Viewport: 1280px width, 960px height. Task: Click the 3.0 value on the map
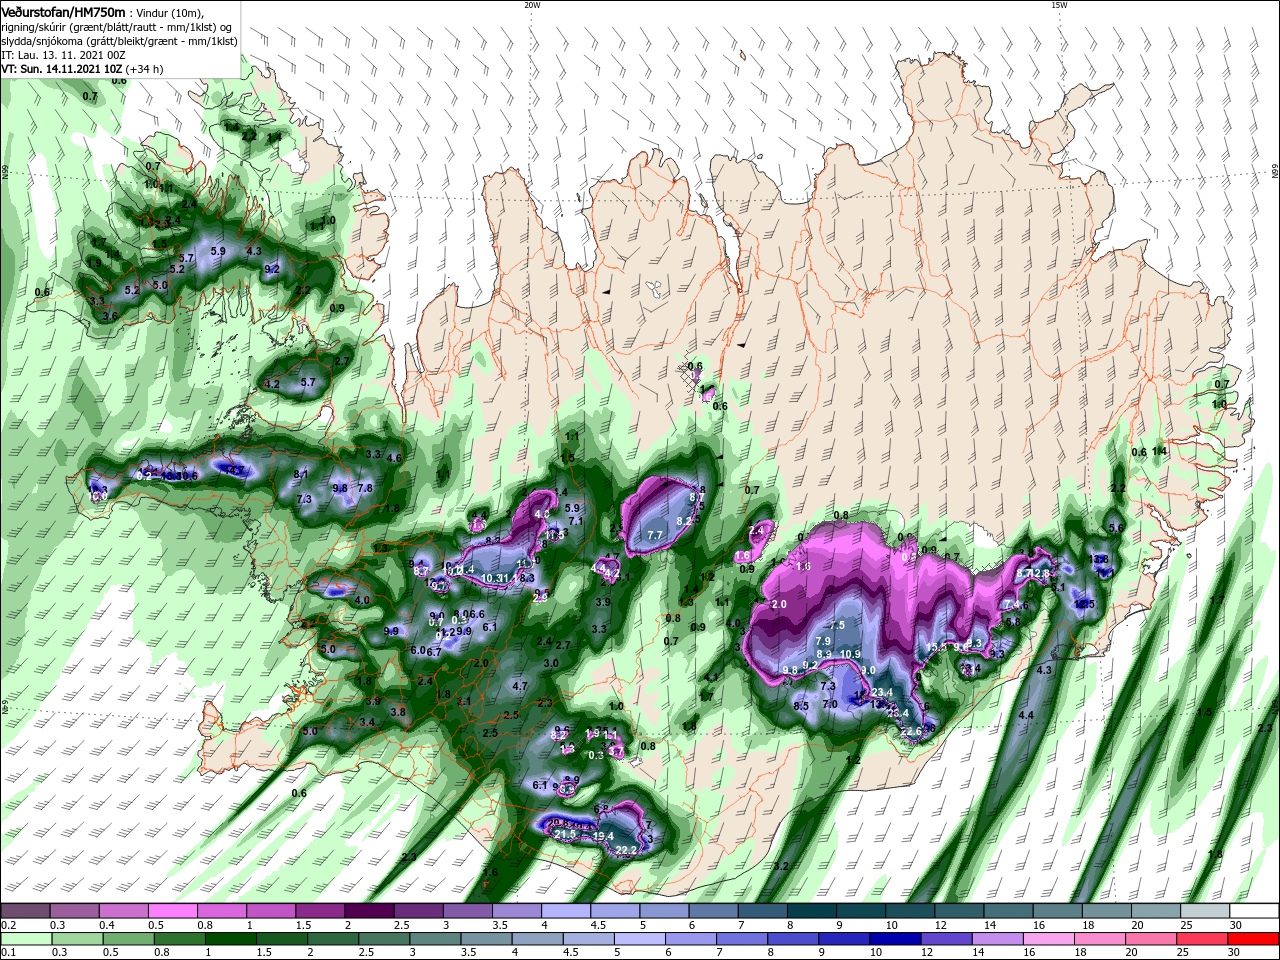(550, 663)
